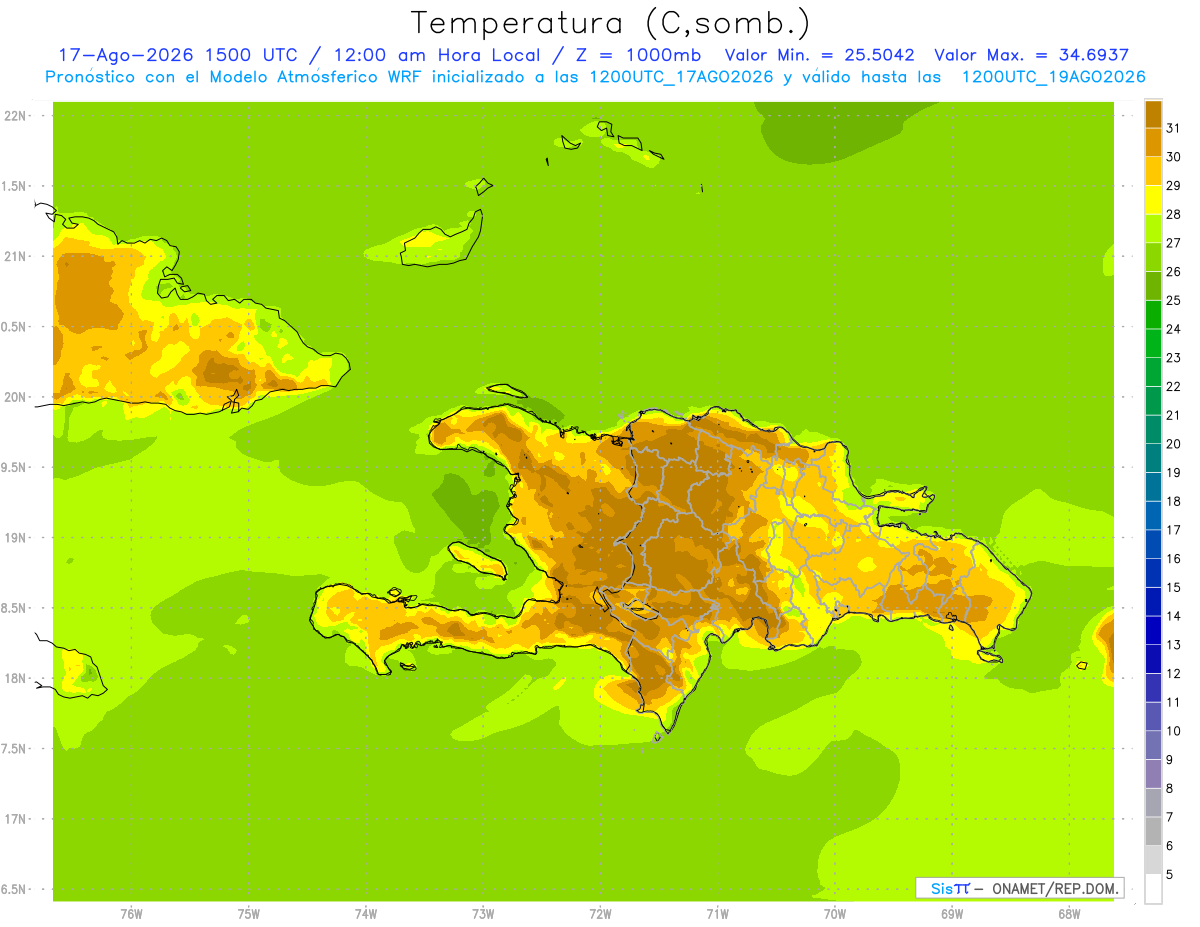The image size is (1200, 927).
Task: Click the '68W' longitude axis label
Action: pos(1069,914)
